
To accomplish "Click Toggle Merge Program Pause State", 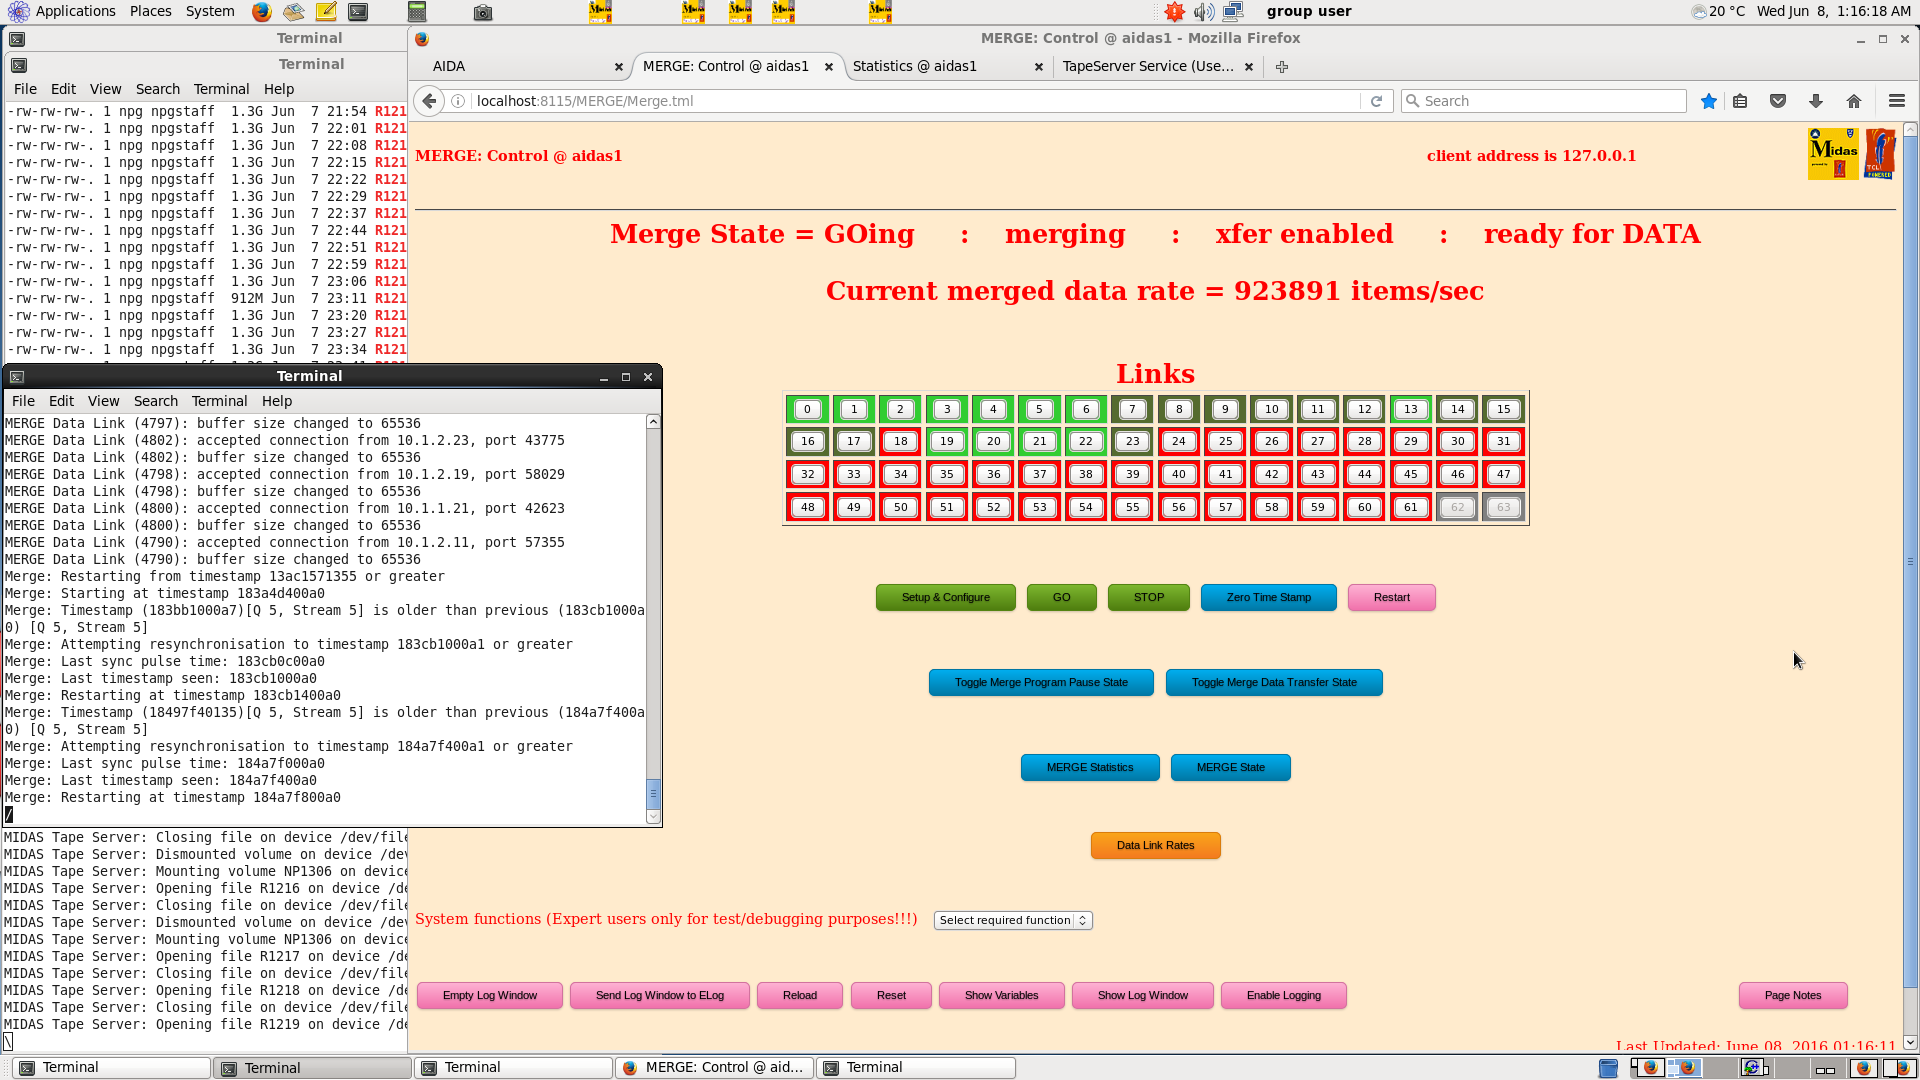I will (x=1041, y=682).
